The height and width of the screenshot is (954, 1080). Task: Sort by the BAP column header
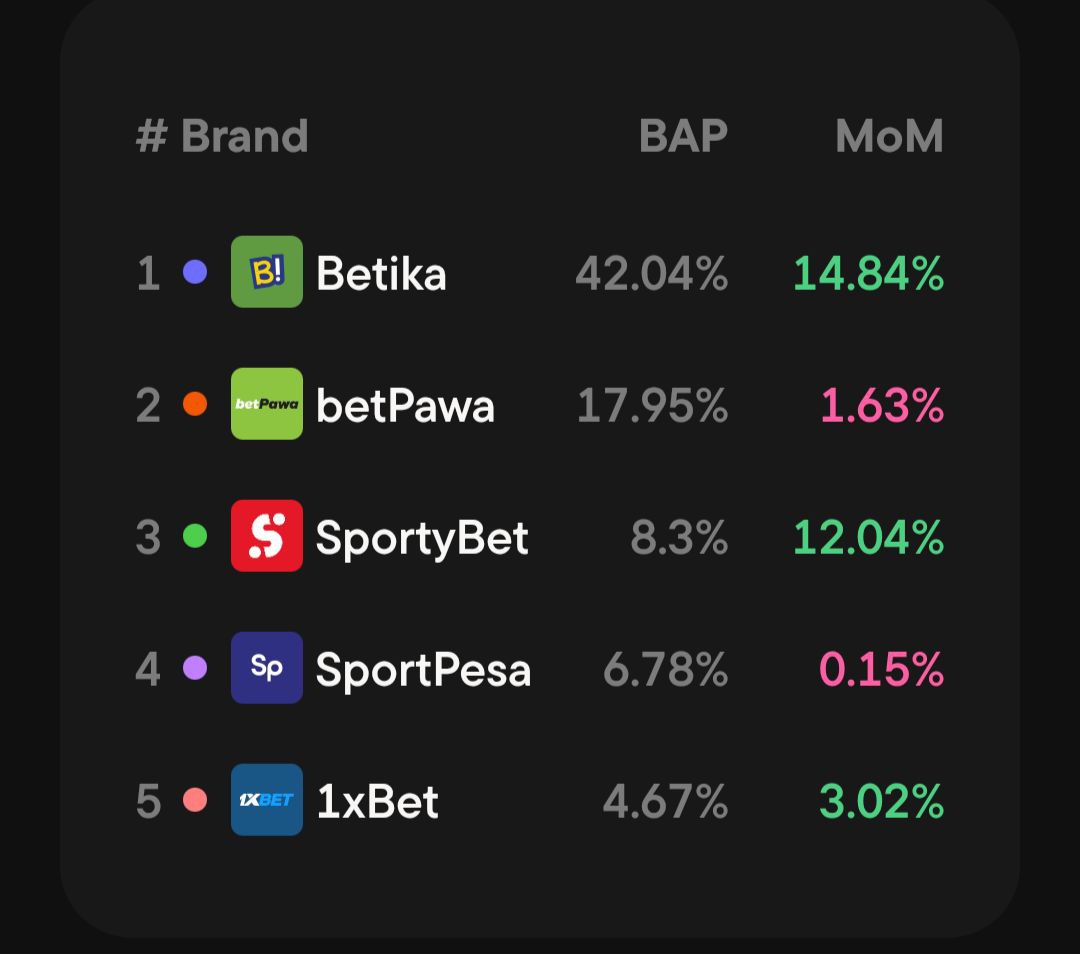click(683, 137)
